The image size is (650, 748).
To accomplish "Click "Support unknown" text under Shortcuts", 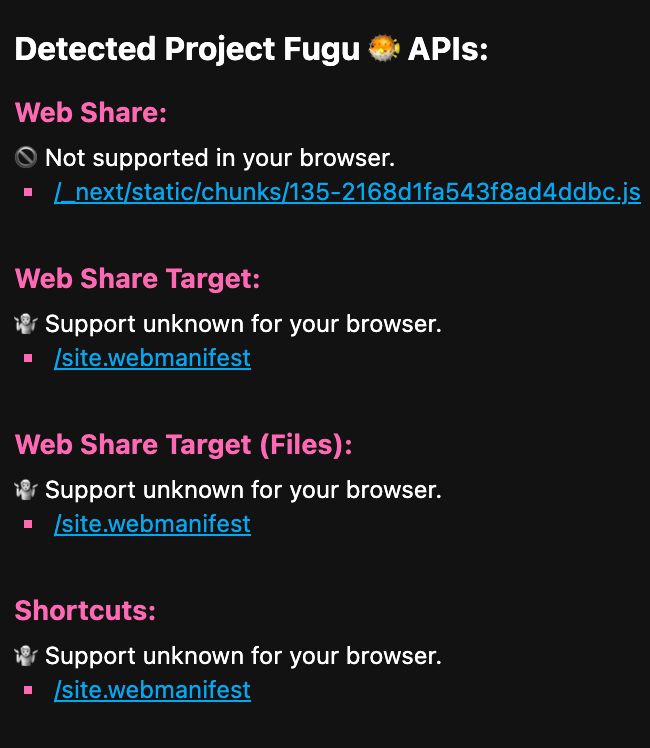I will pos(243,656).
